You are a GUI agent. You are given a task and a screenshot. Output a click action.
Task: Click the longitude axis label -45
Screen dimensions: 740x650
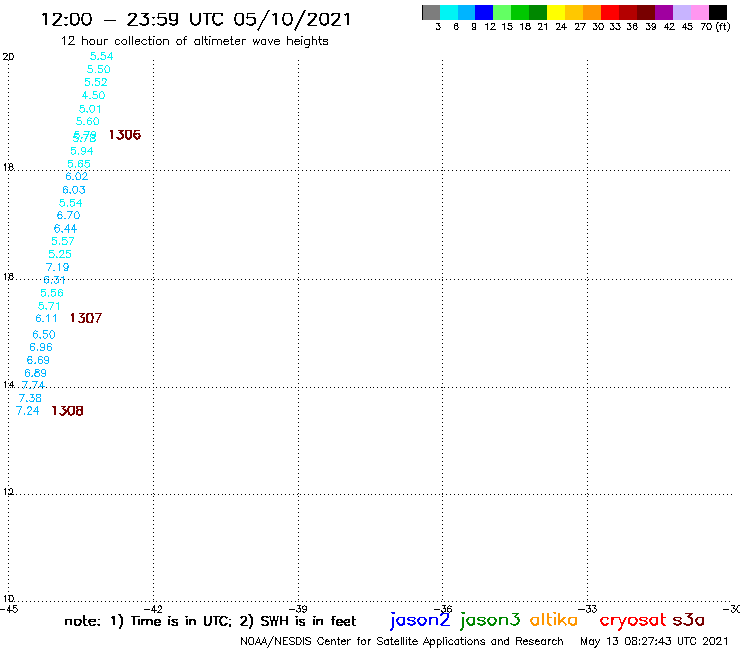click(x=9, y=609)
